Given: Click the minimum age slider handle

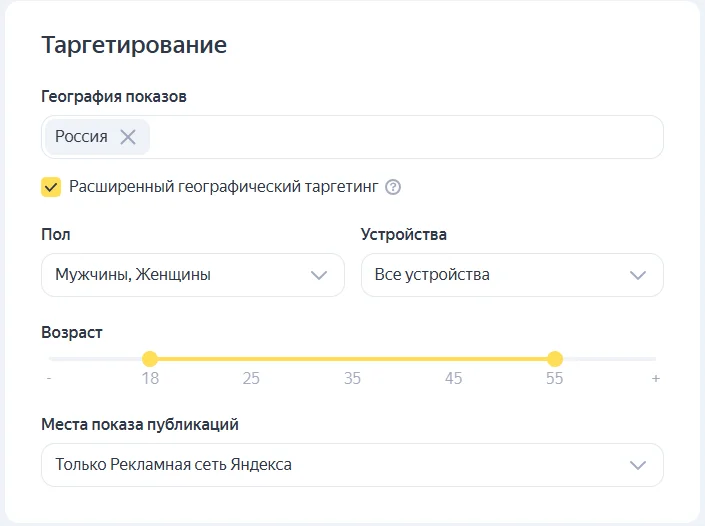Looking at the screenshot, I should 150,359.
